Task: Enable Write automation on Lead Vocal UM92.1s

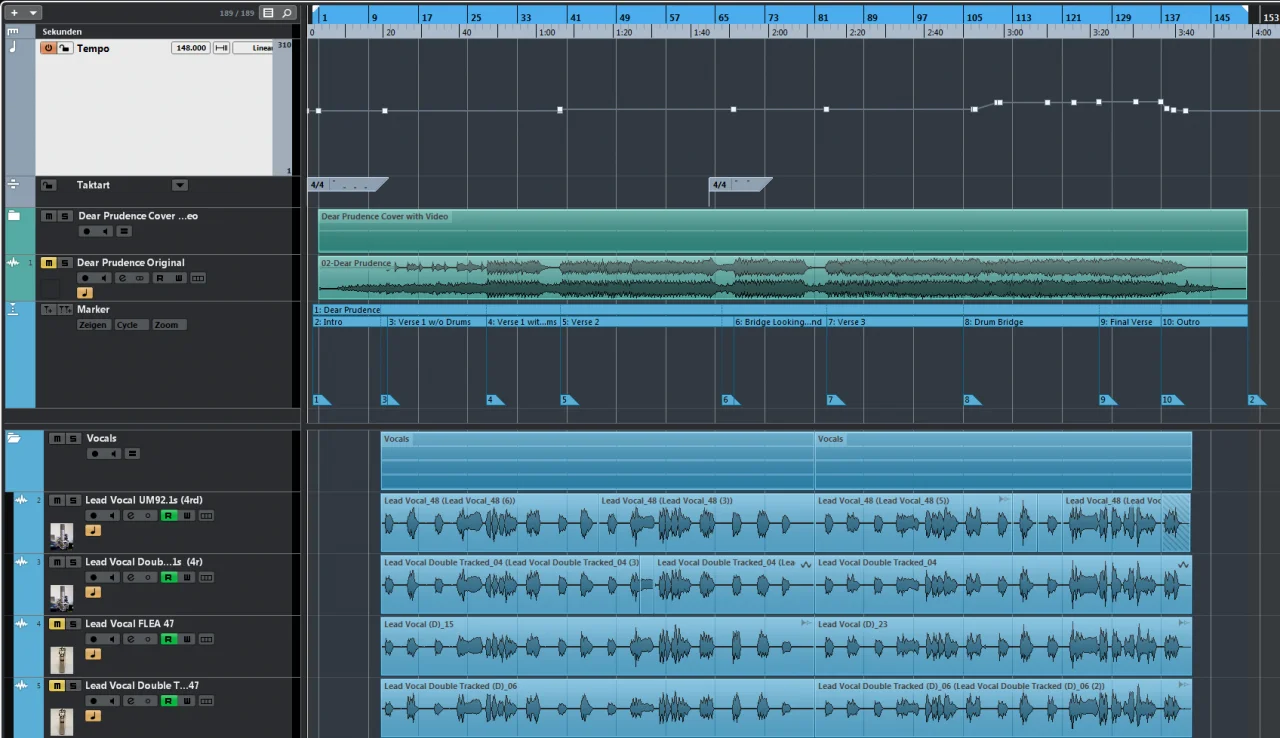Action: tap(187, 516)
